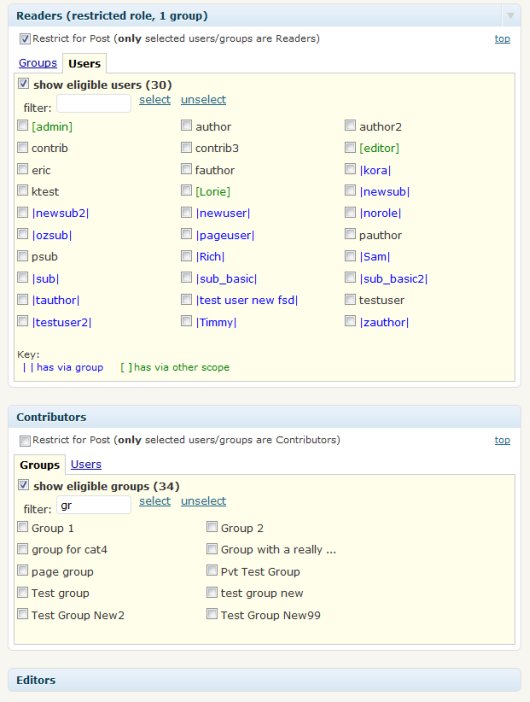Image resolution: width=530 pixels, height=702 pixels.
Task: Click select link in Readers users
Action: (154, 99)
